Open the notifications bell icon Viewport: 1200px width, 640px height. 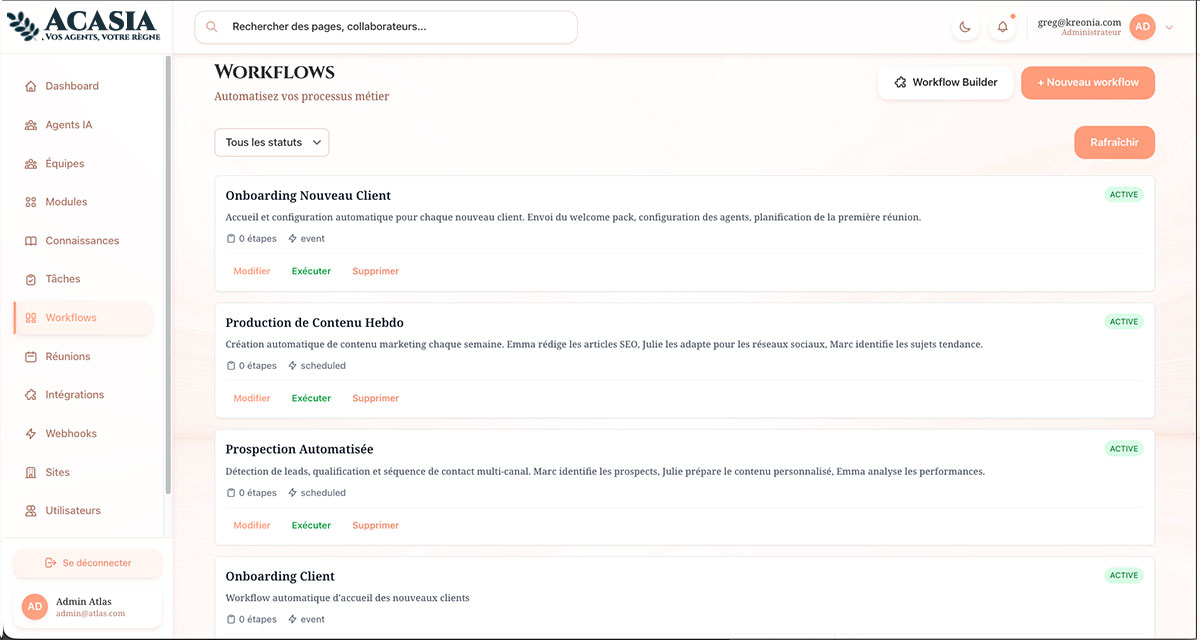(x=1002, y=28)
